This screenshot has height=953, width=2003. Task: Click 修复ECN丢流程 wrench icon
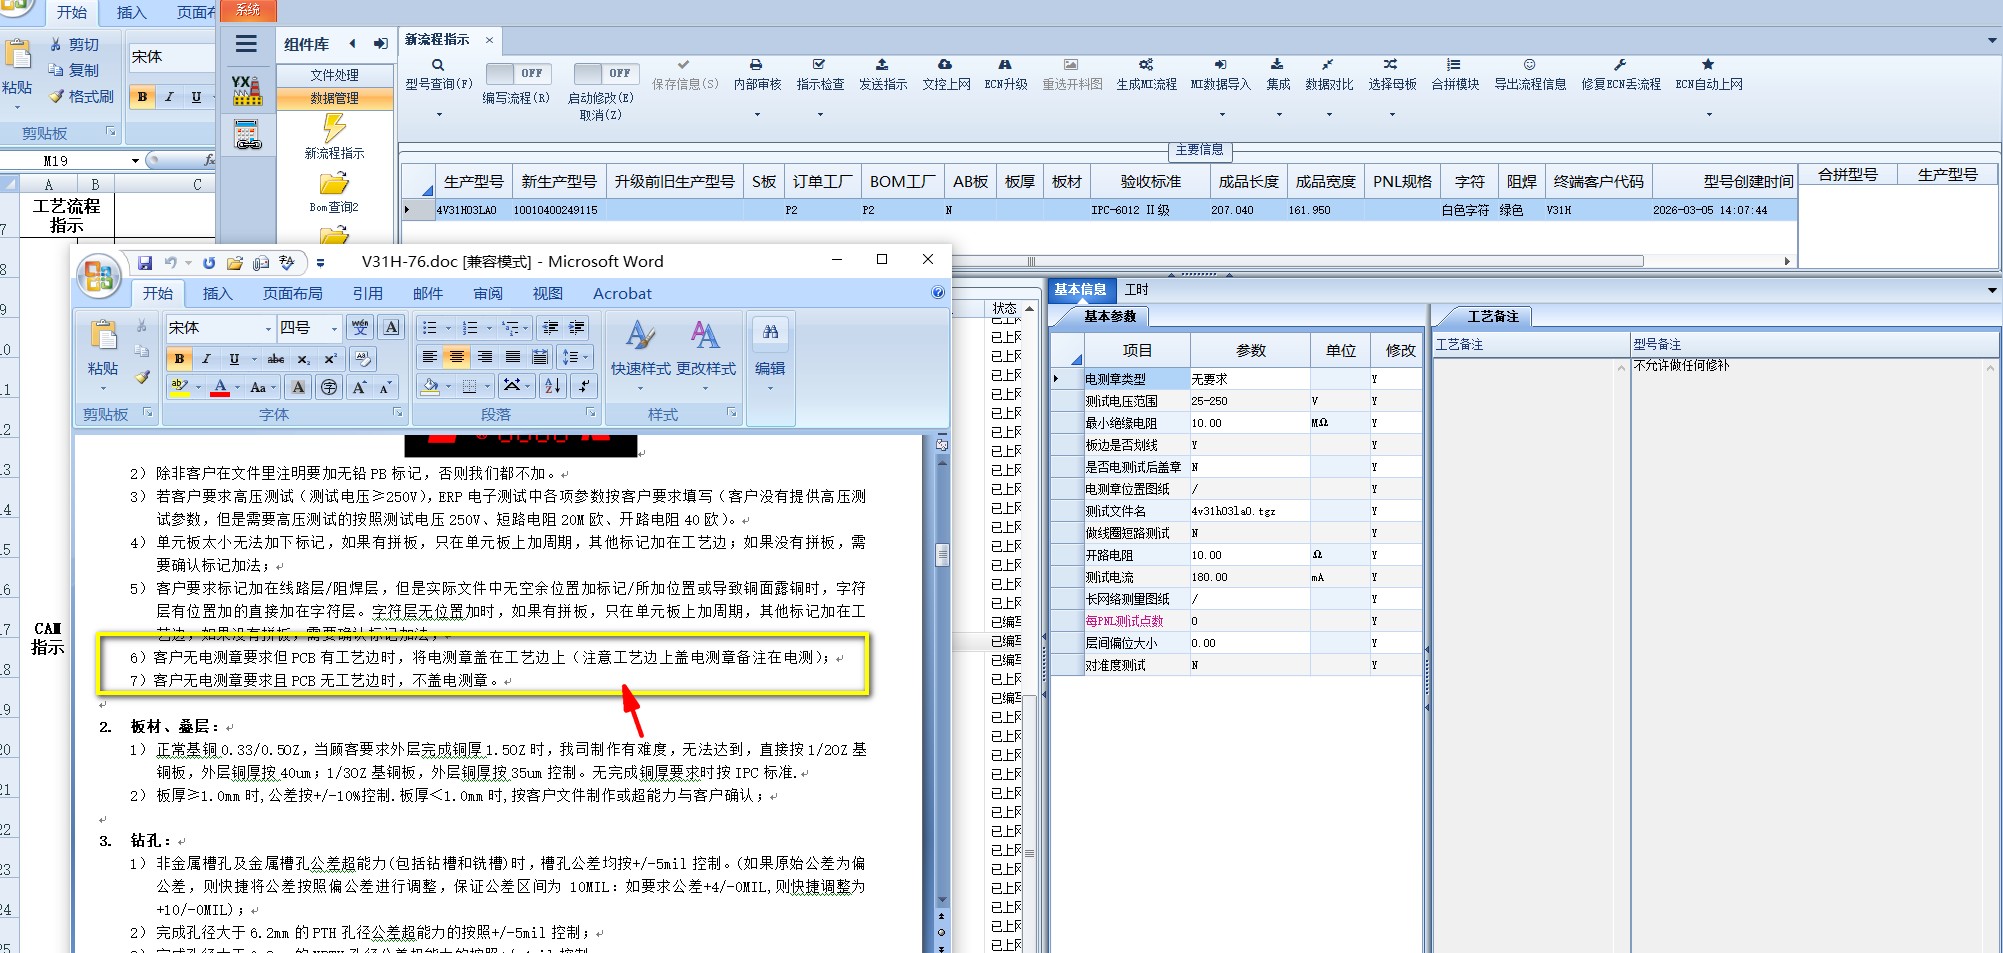pos(1620,64)
